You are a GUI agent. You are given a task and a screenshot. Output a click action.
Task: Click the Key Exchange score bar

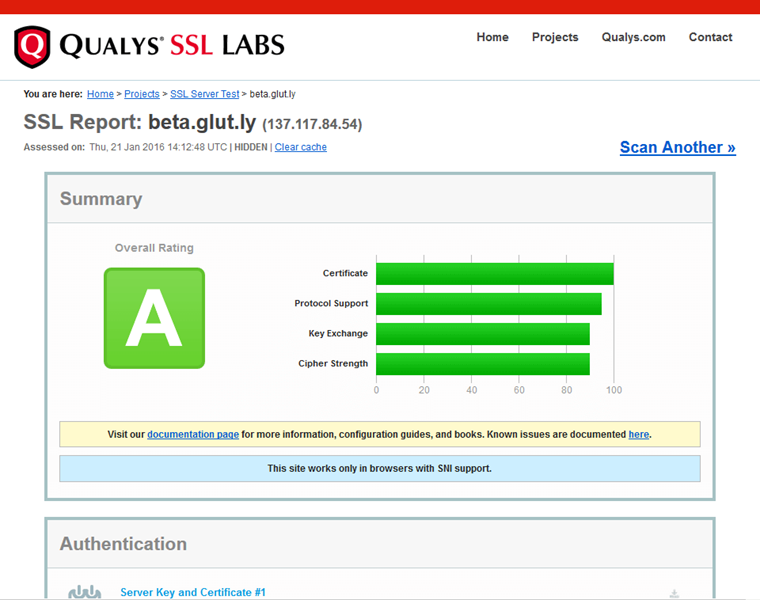(x=483, y=334)
